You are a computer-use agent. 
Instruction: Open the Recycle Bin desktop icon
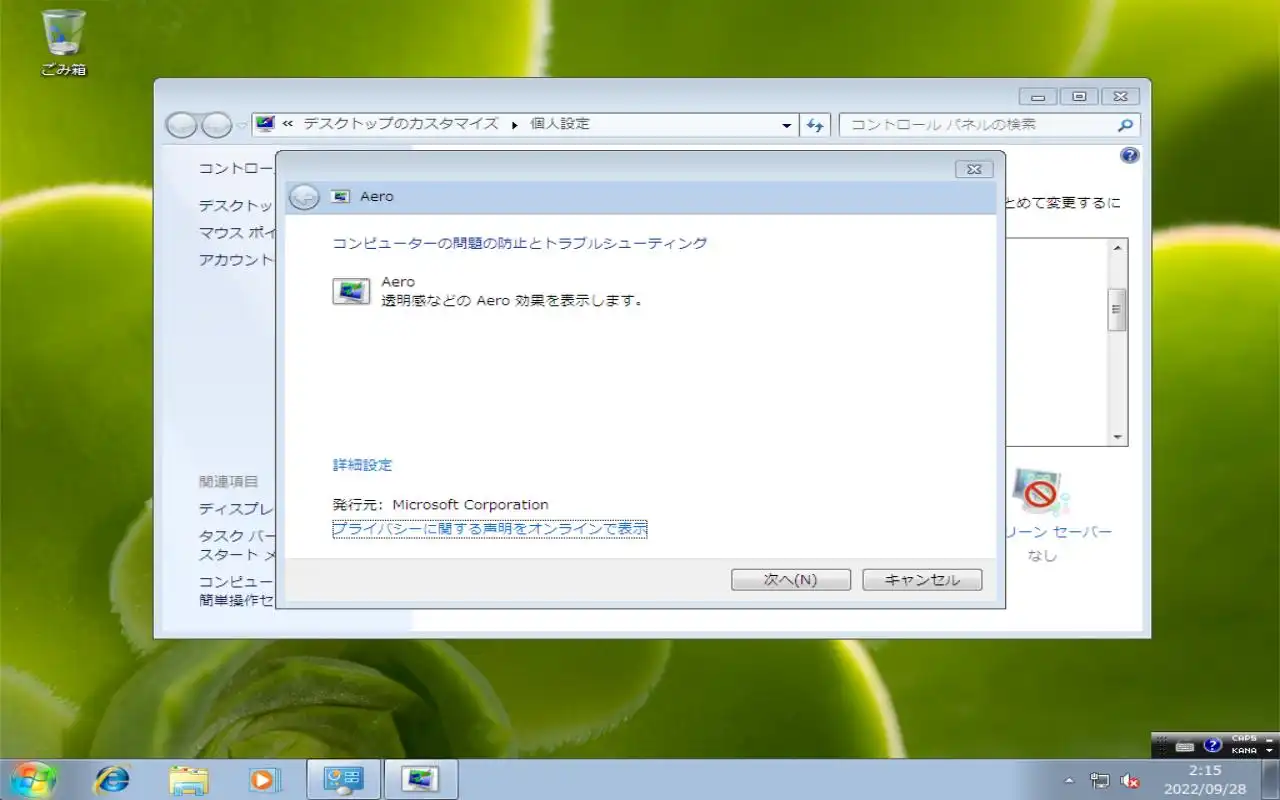click(x=64, y=42)
